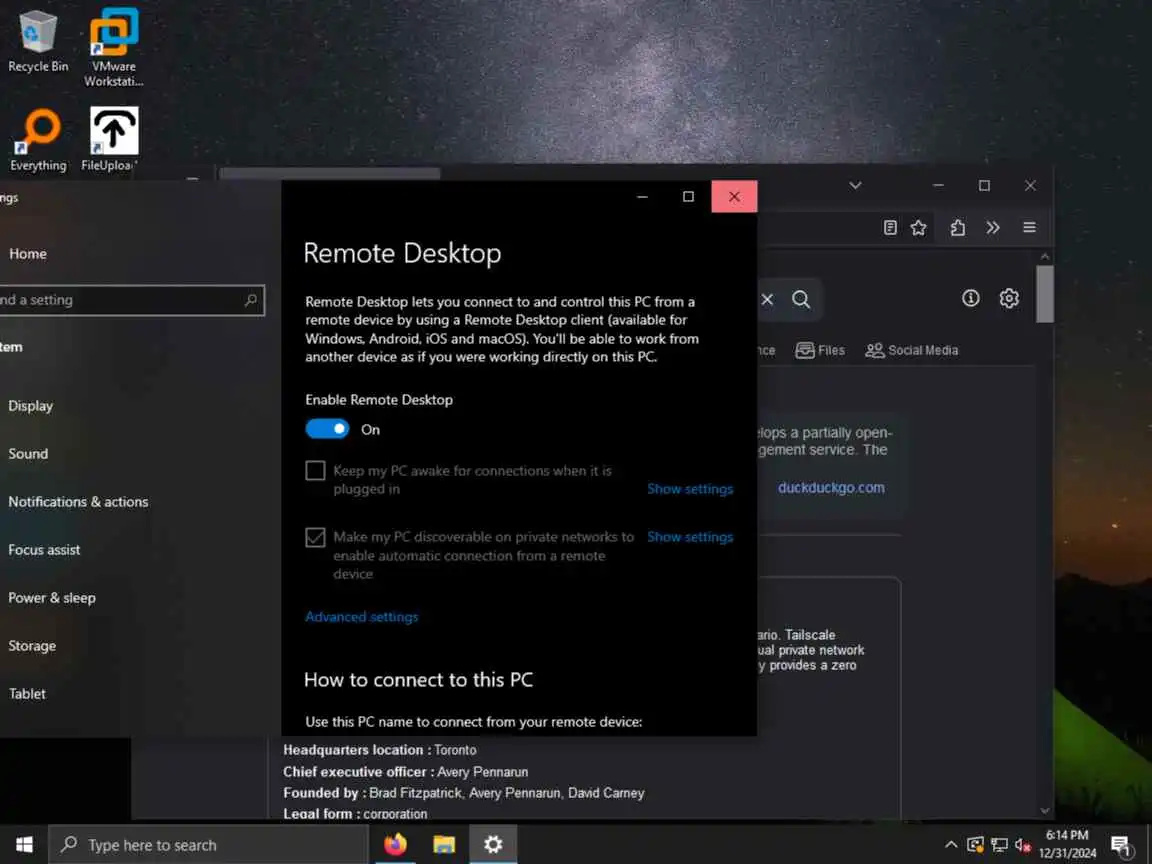
Task: Click the Firefox list-all-tabs chevron
Action: 855,185
